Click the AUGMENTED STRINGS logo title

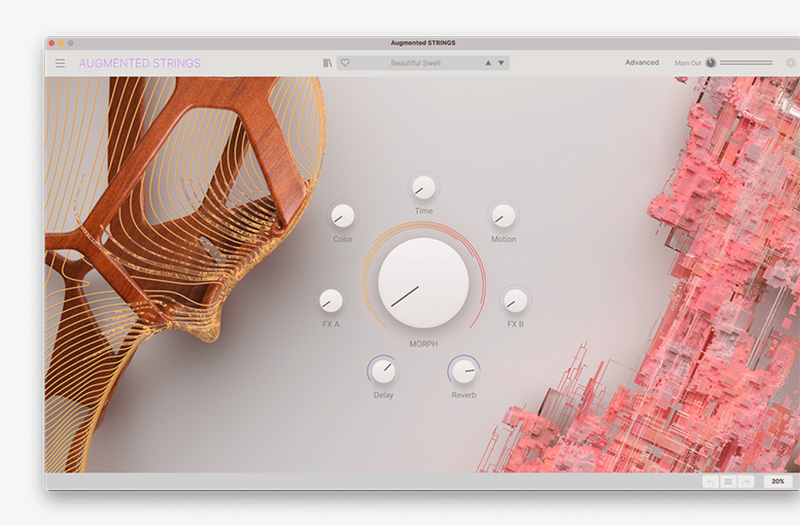[140, 63]
